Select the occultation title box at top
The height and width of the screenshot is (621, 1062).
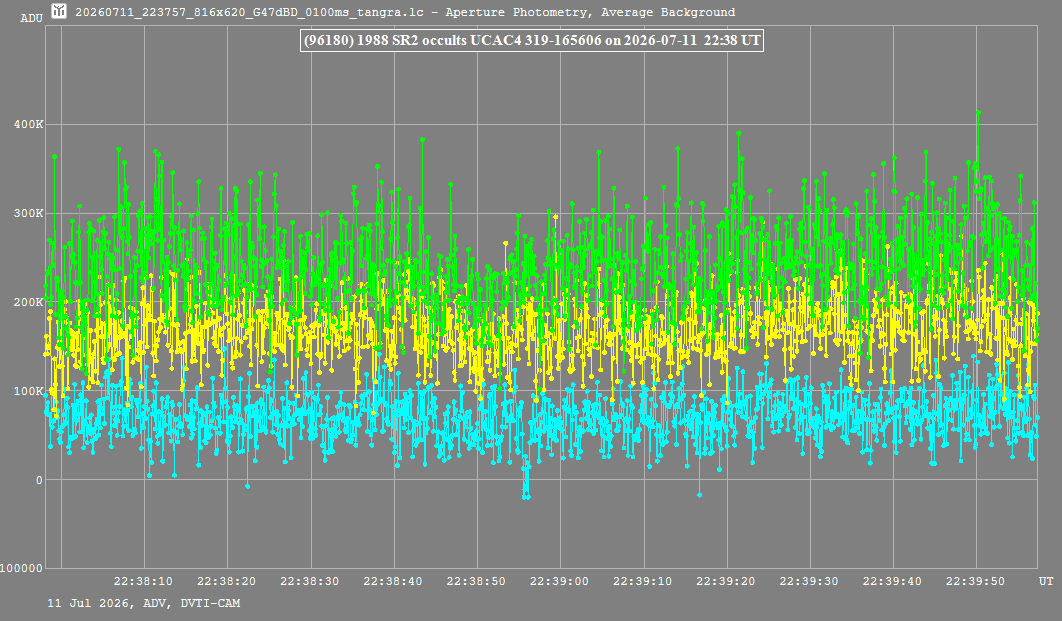(x=532, y=41)
